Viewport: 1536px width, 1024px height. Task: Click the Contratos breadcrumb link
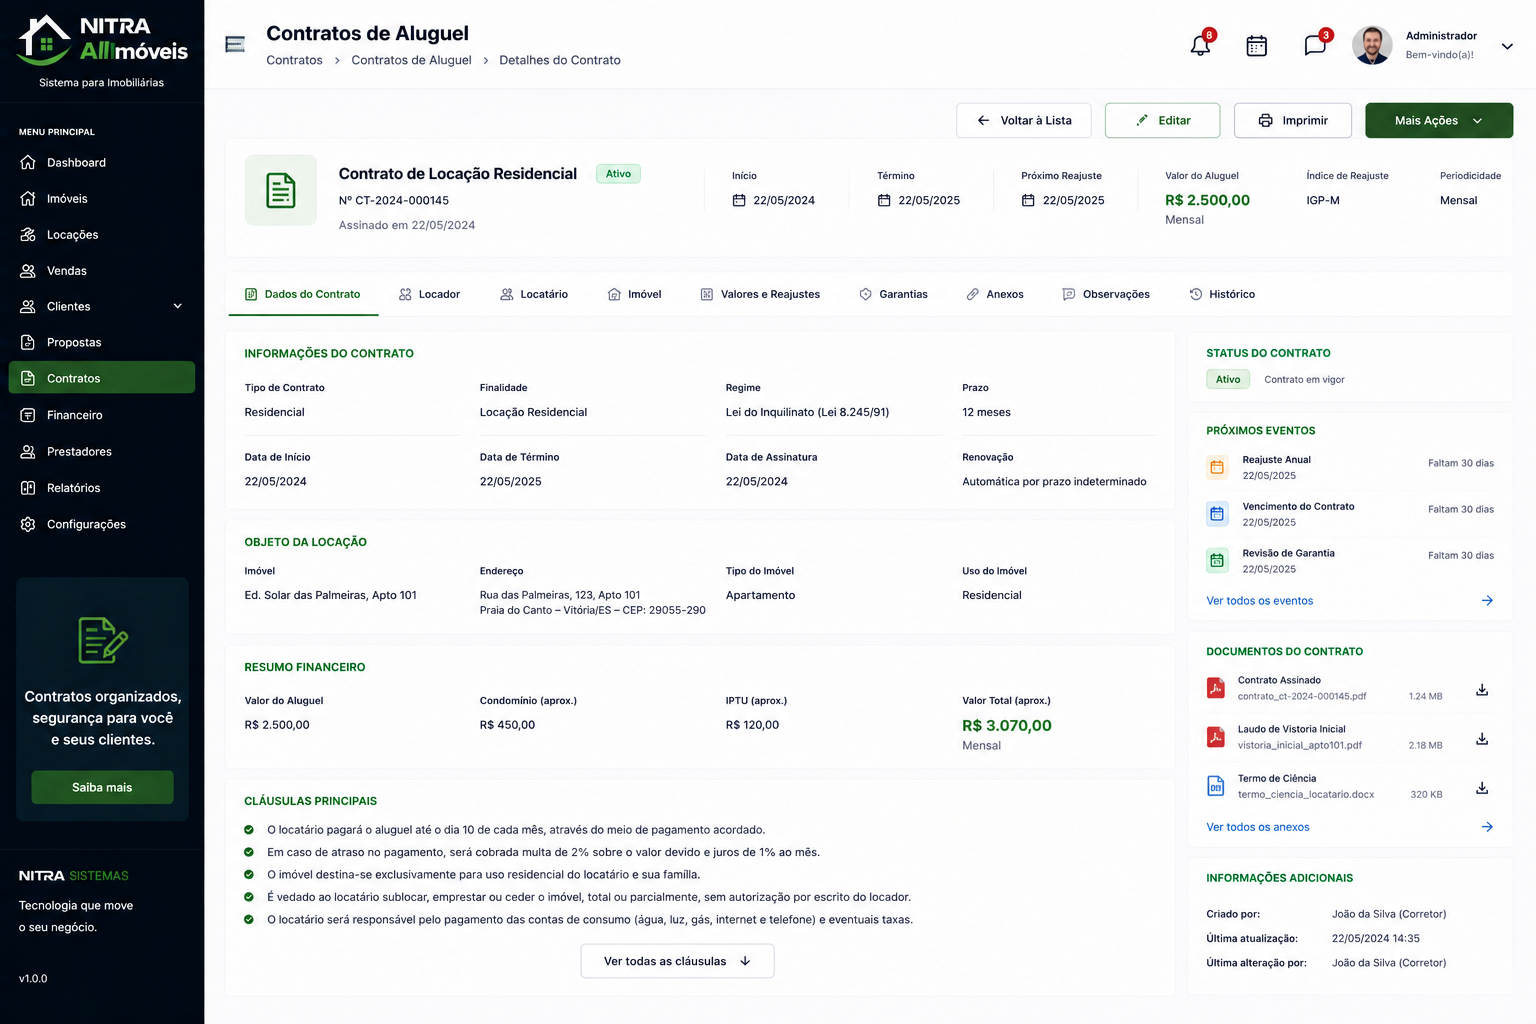[294, 60]
